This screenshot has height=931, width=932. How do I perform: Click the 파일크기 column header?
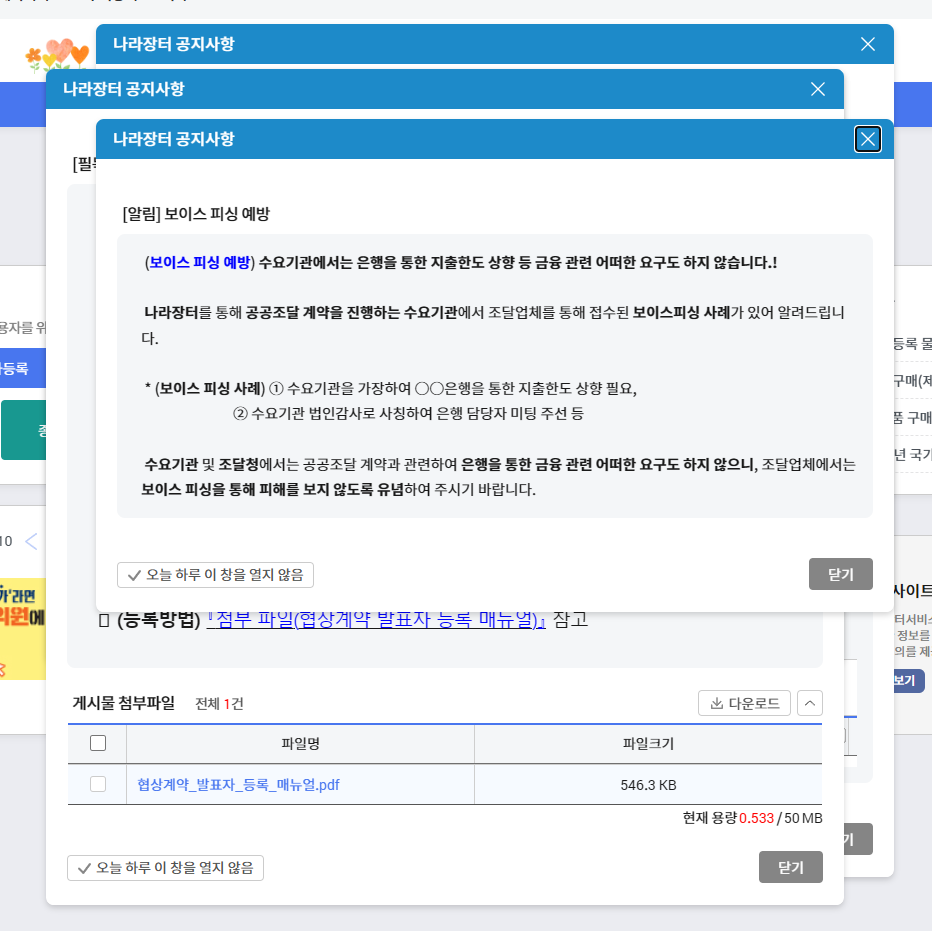[648, 744]
